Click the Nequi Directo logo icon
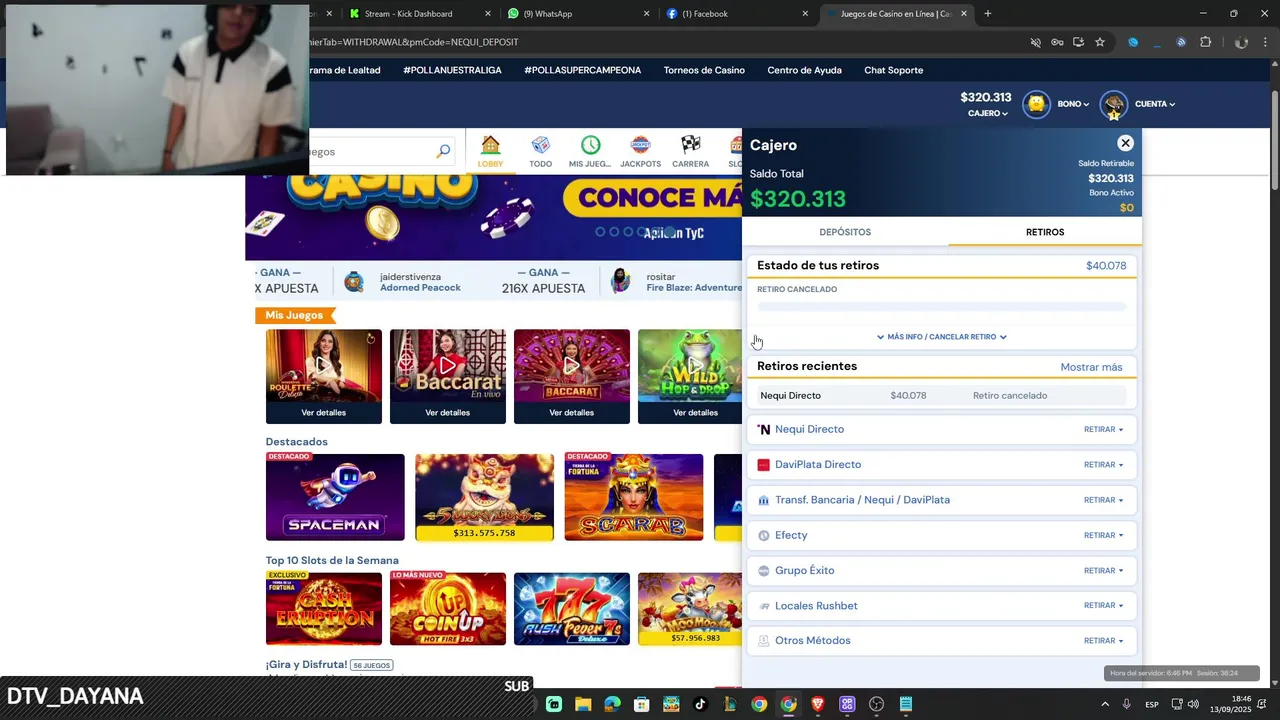1280x720 pixels. 764,429
